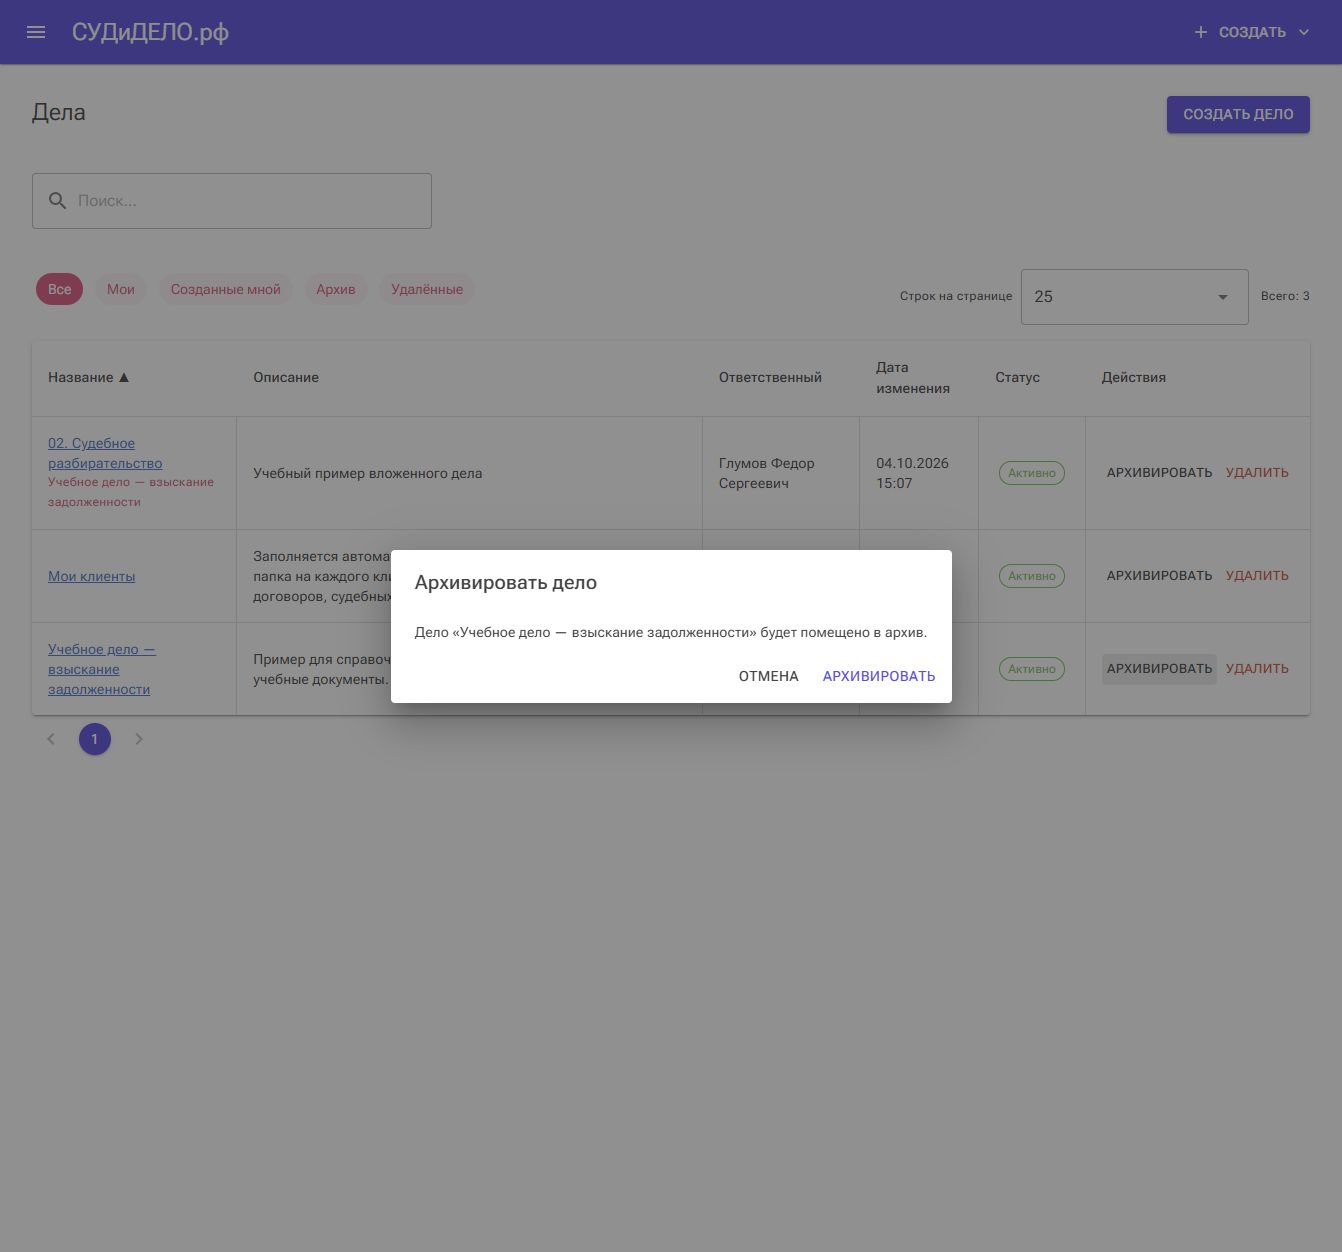Select page 1 in pagination
1342x1252 pixels.
pos(95,739)
